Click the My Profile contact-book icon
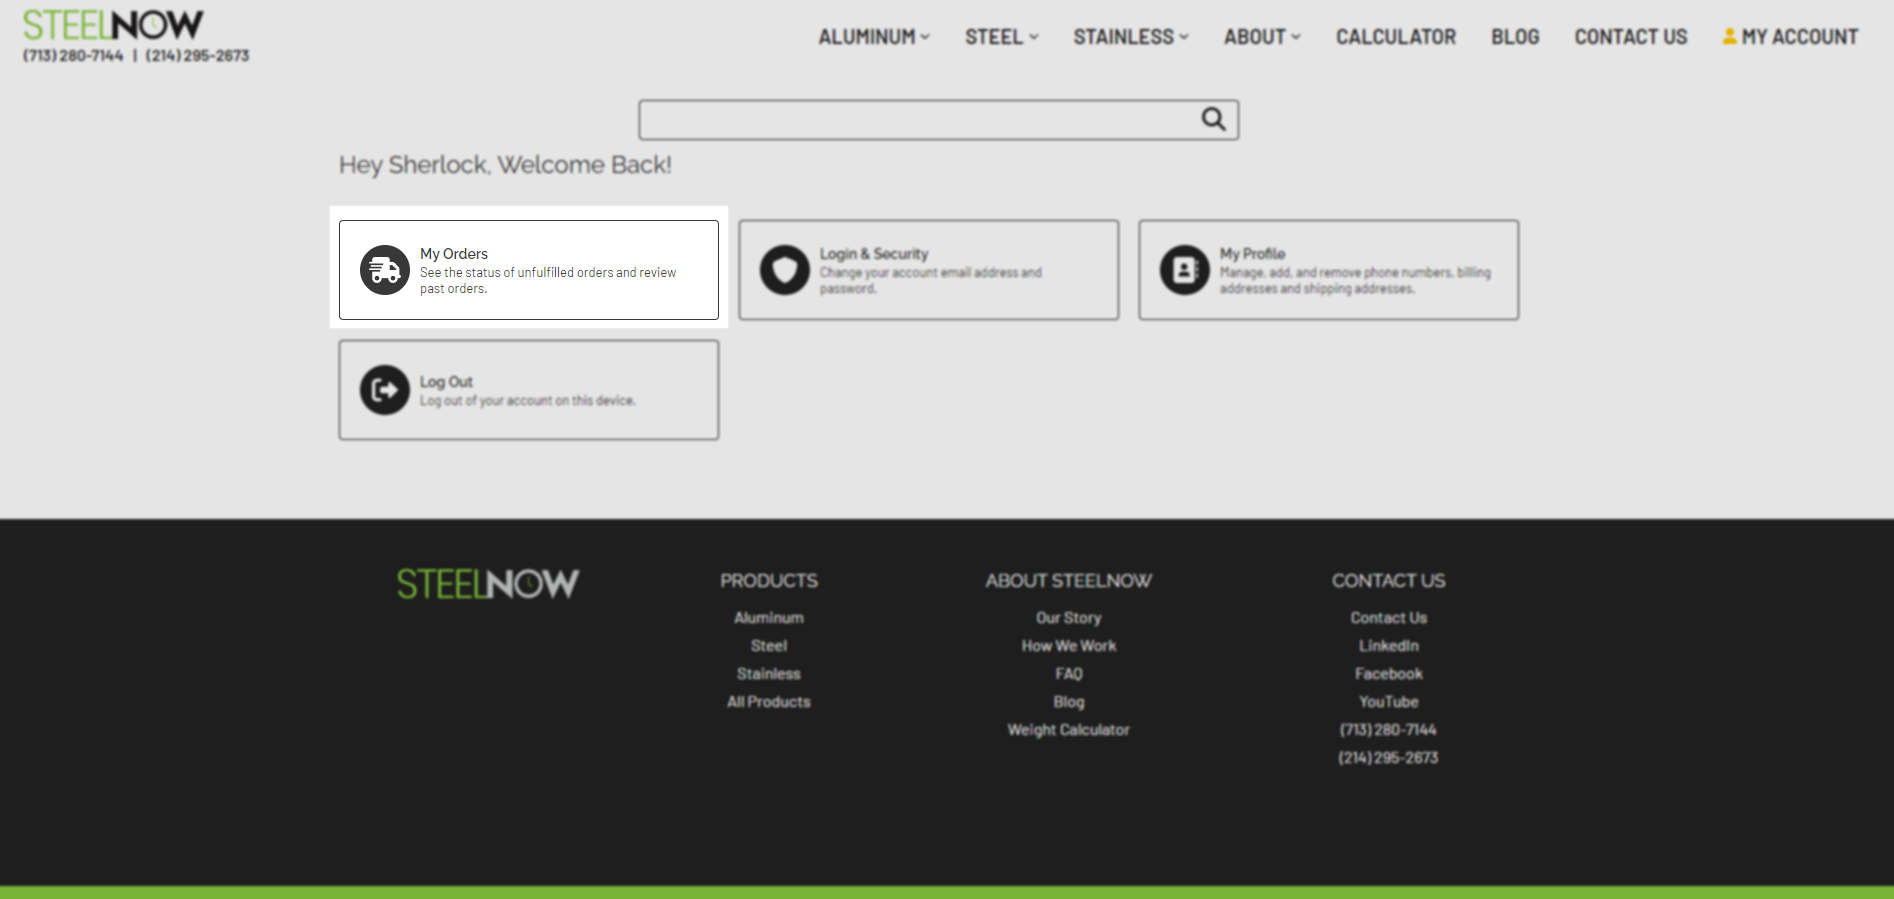 coord(1185,270)
